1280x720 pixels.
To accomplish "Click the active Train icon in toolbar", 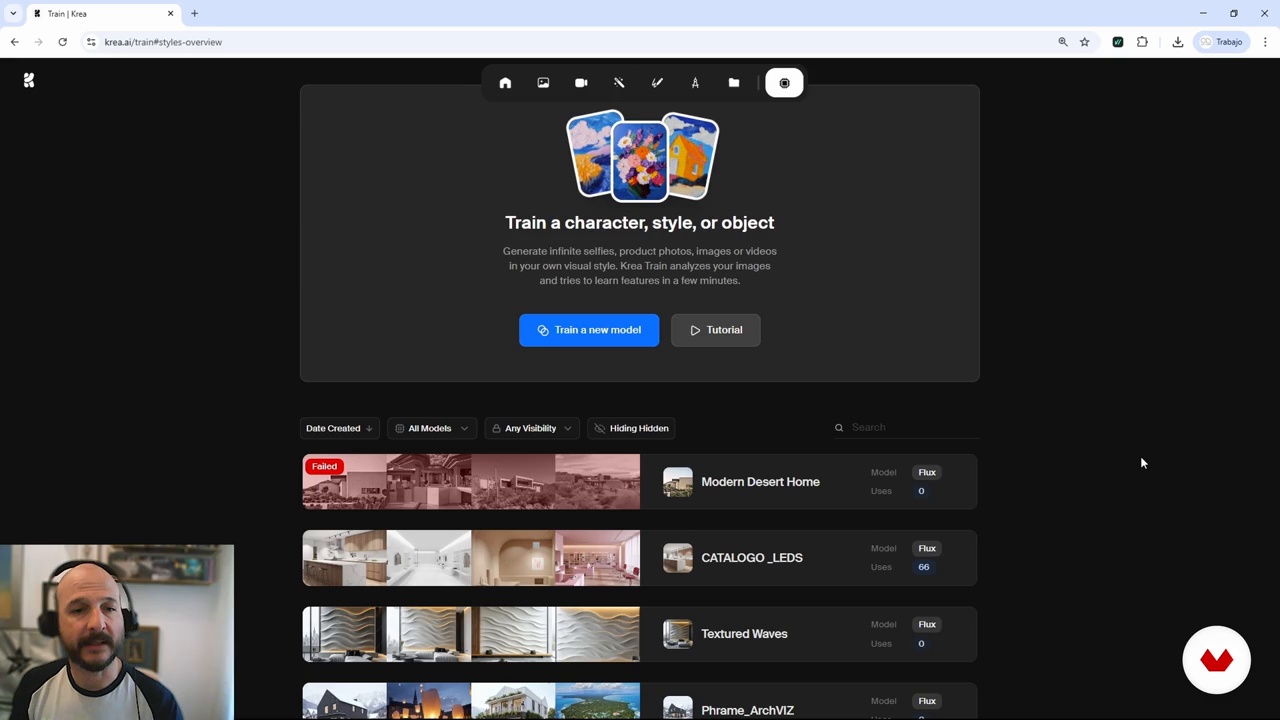I will pos(784,83).
